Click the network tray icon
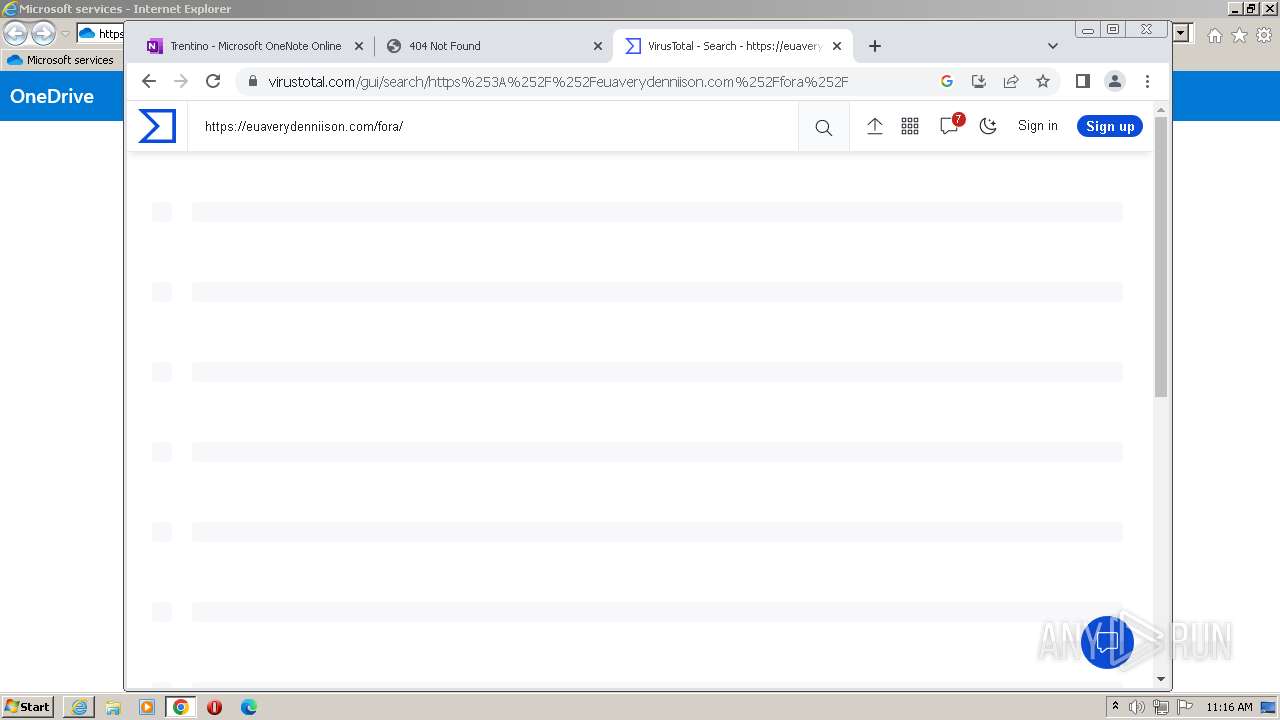The image size is (1280, 720). coord(1161,707)
